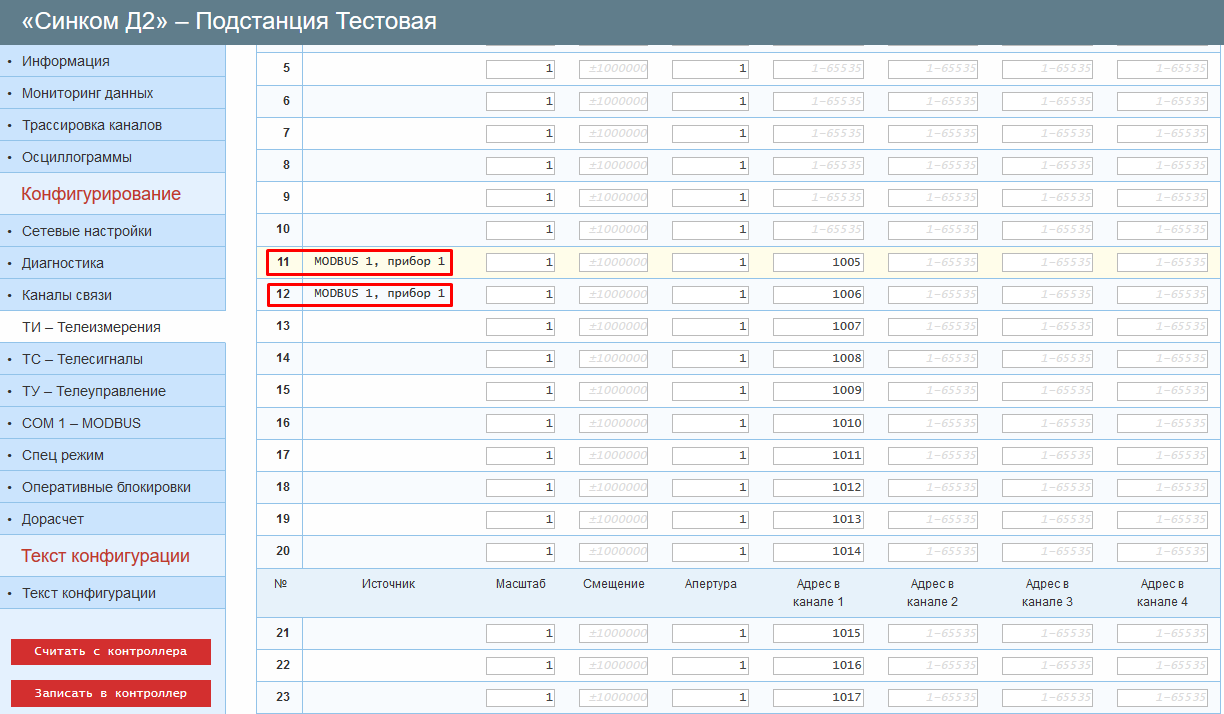Image resolution: width=1224 pixels, height=714 pixels.
Task: Click Записать в контроллер button
Action: point(111,693)
